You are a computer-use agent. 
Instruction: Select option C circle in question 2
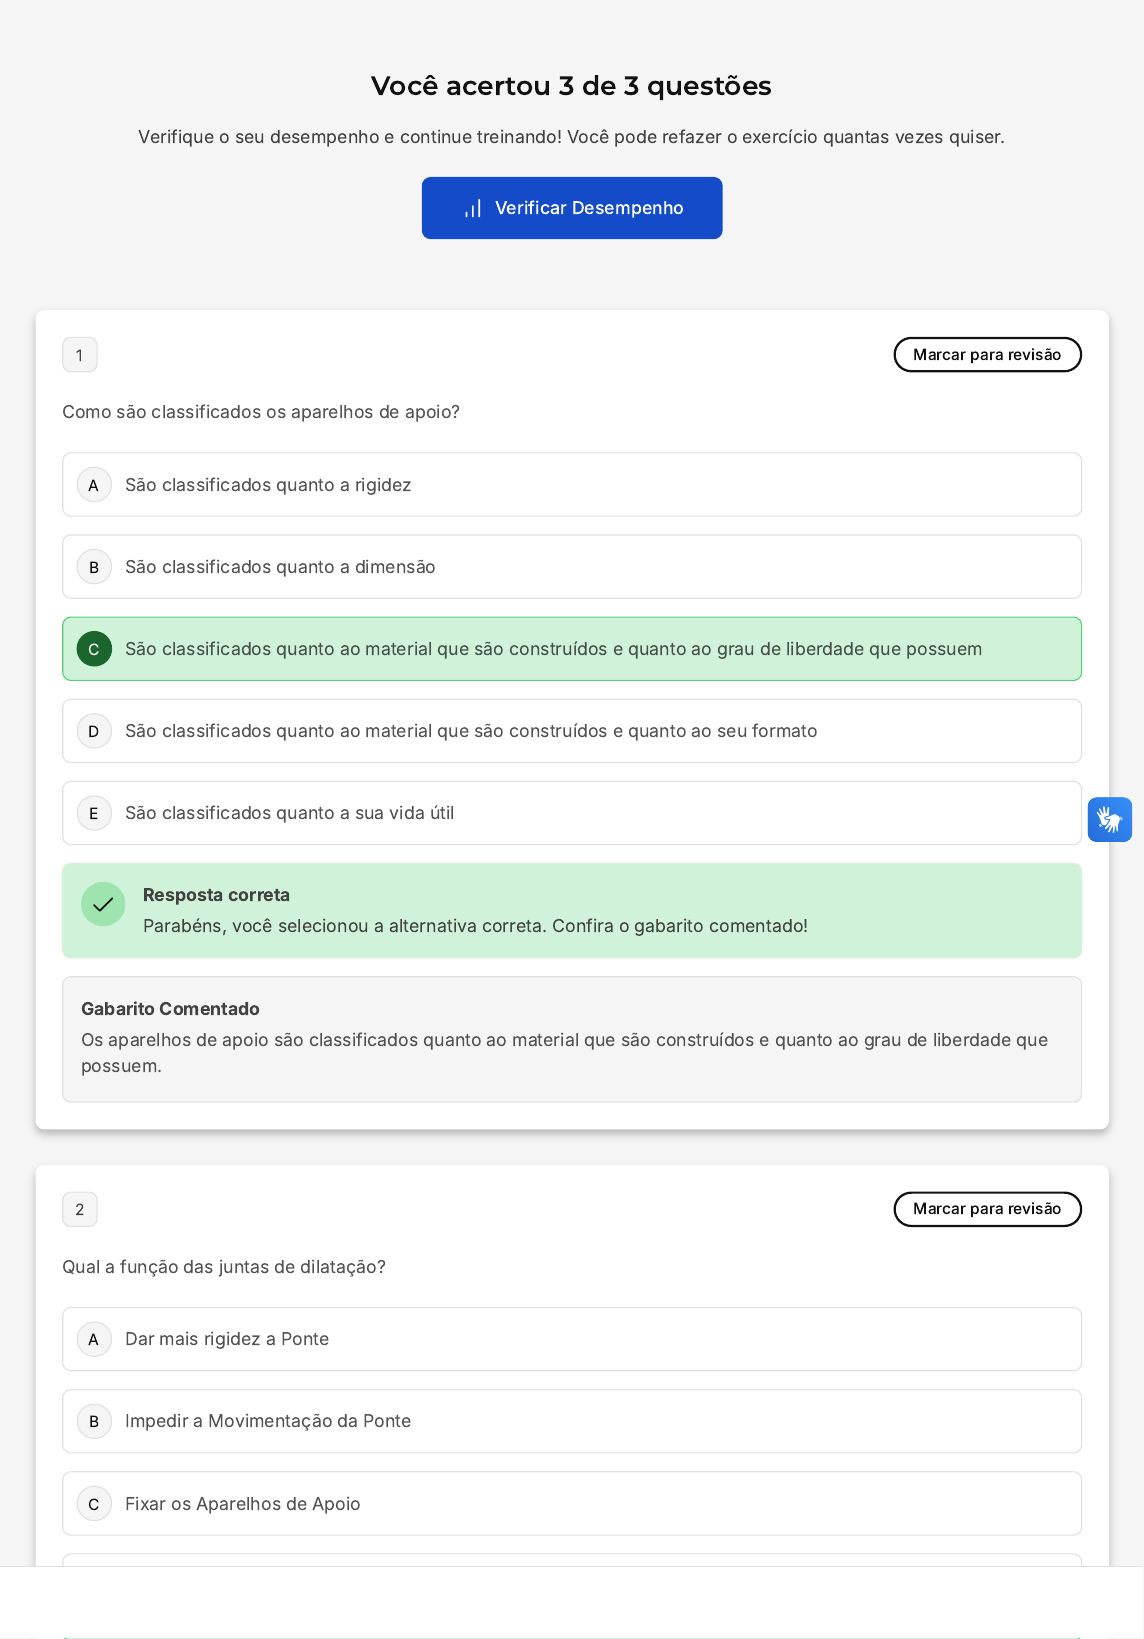pyautogui.click(x=94, y=1504)
